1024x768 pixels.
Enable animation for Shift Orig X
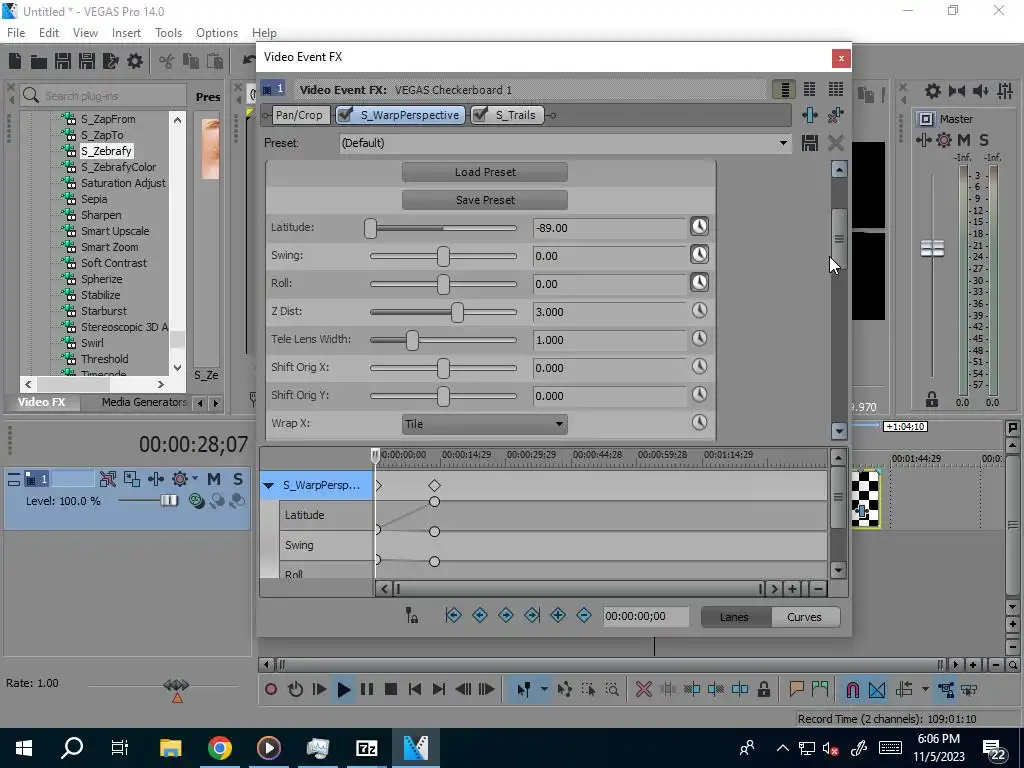[699, 366]
